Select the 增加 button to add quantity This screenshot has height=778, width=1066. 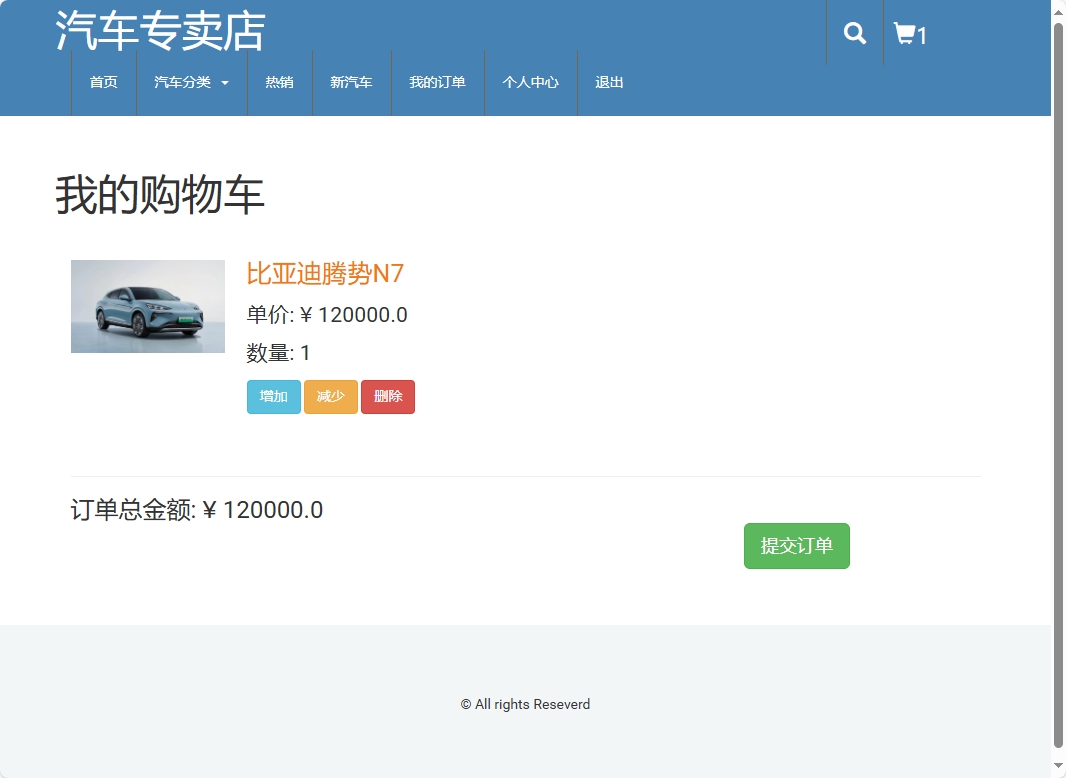(273, 397)
